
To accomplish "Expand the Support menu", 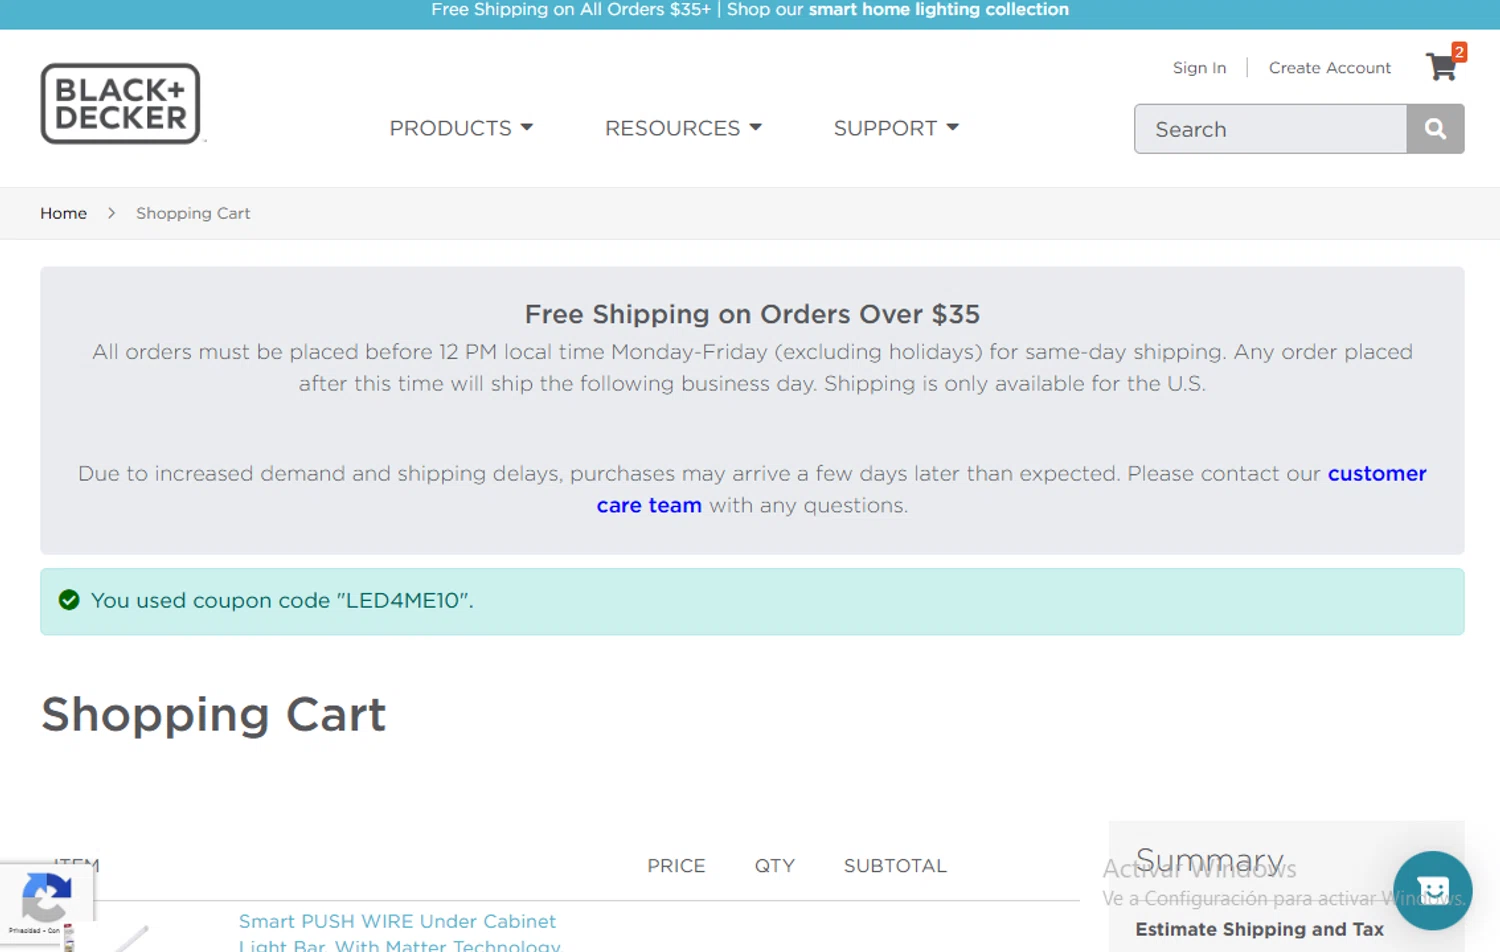I will 896,128.
